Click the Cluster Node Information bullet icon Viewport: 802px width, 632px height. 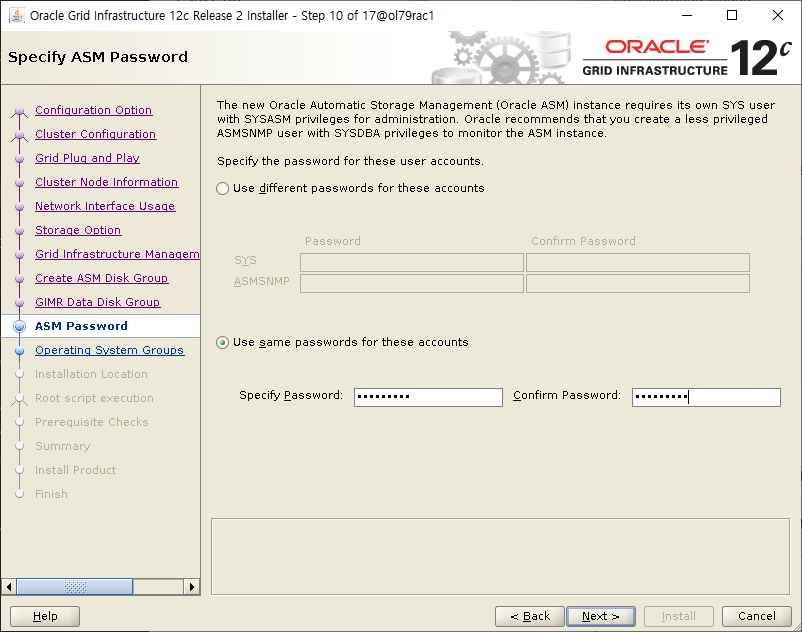[x=19, y=183]
